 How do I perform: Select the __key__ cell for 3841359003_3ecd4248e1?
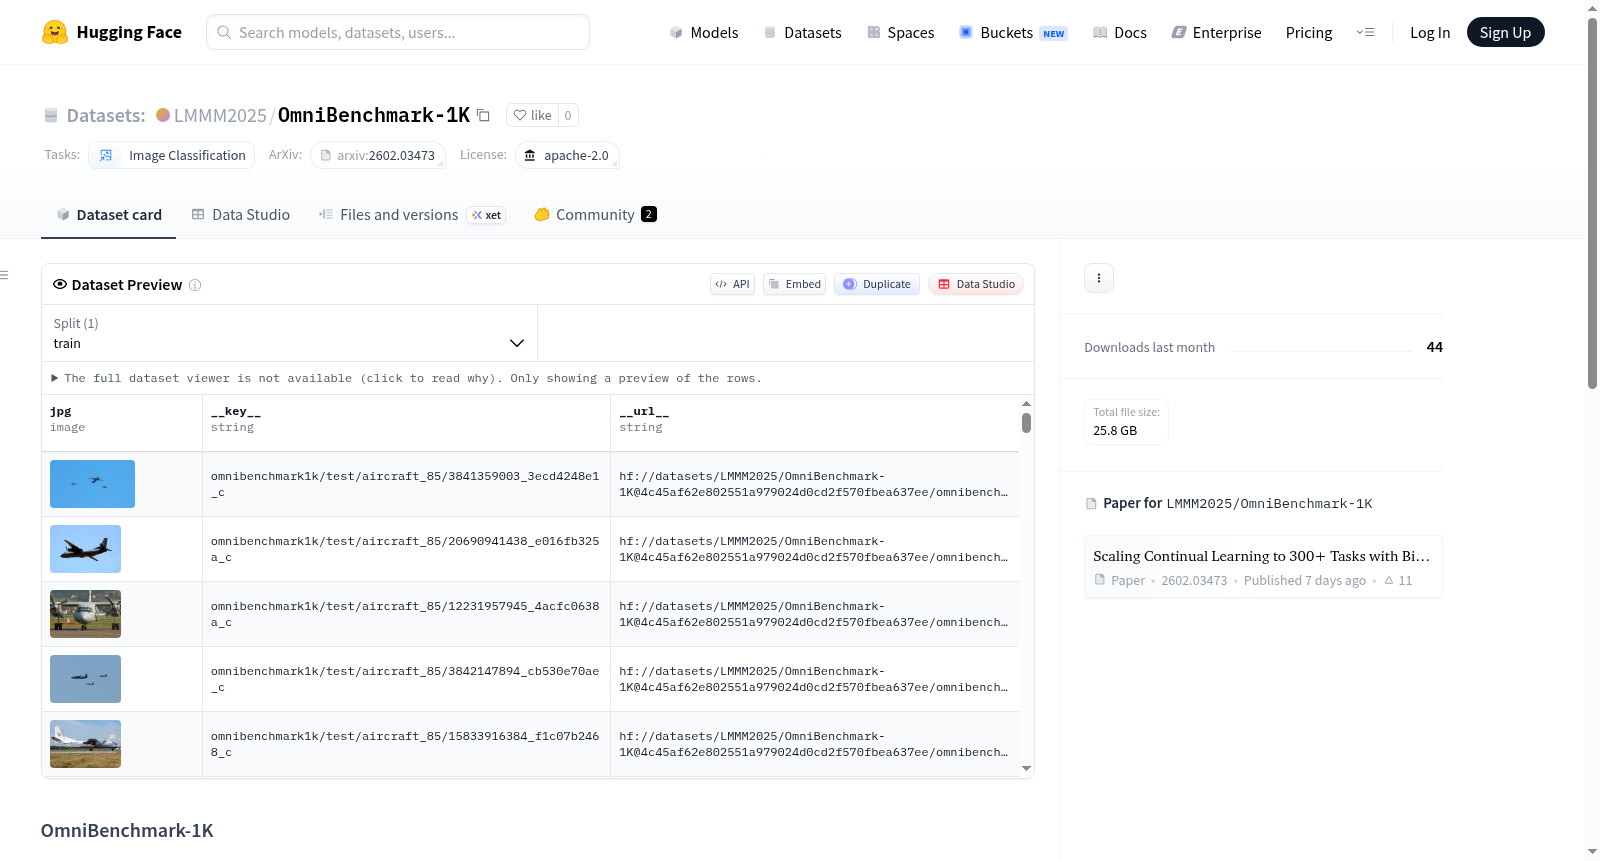point(407,484)
